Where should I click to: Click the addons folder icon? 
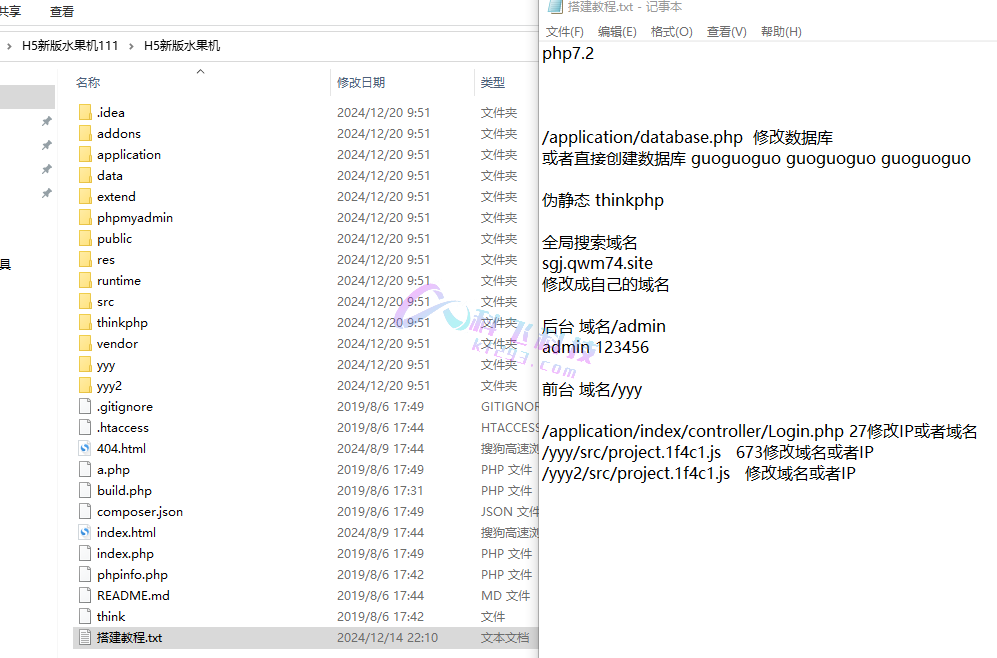click(85, 134)
